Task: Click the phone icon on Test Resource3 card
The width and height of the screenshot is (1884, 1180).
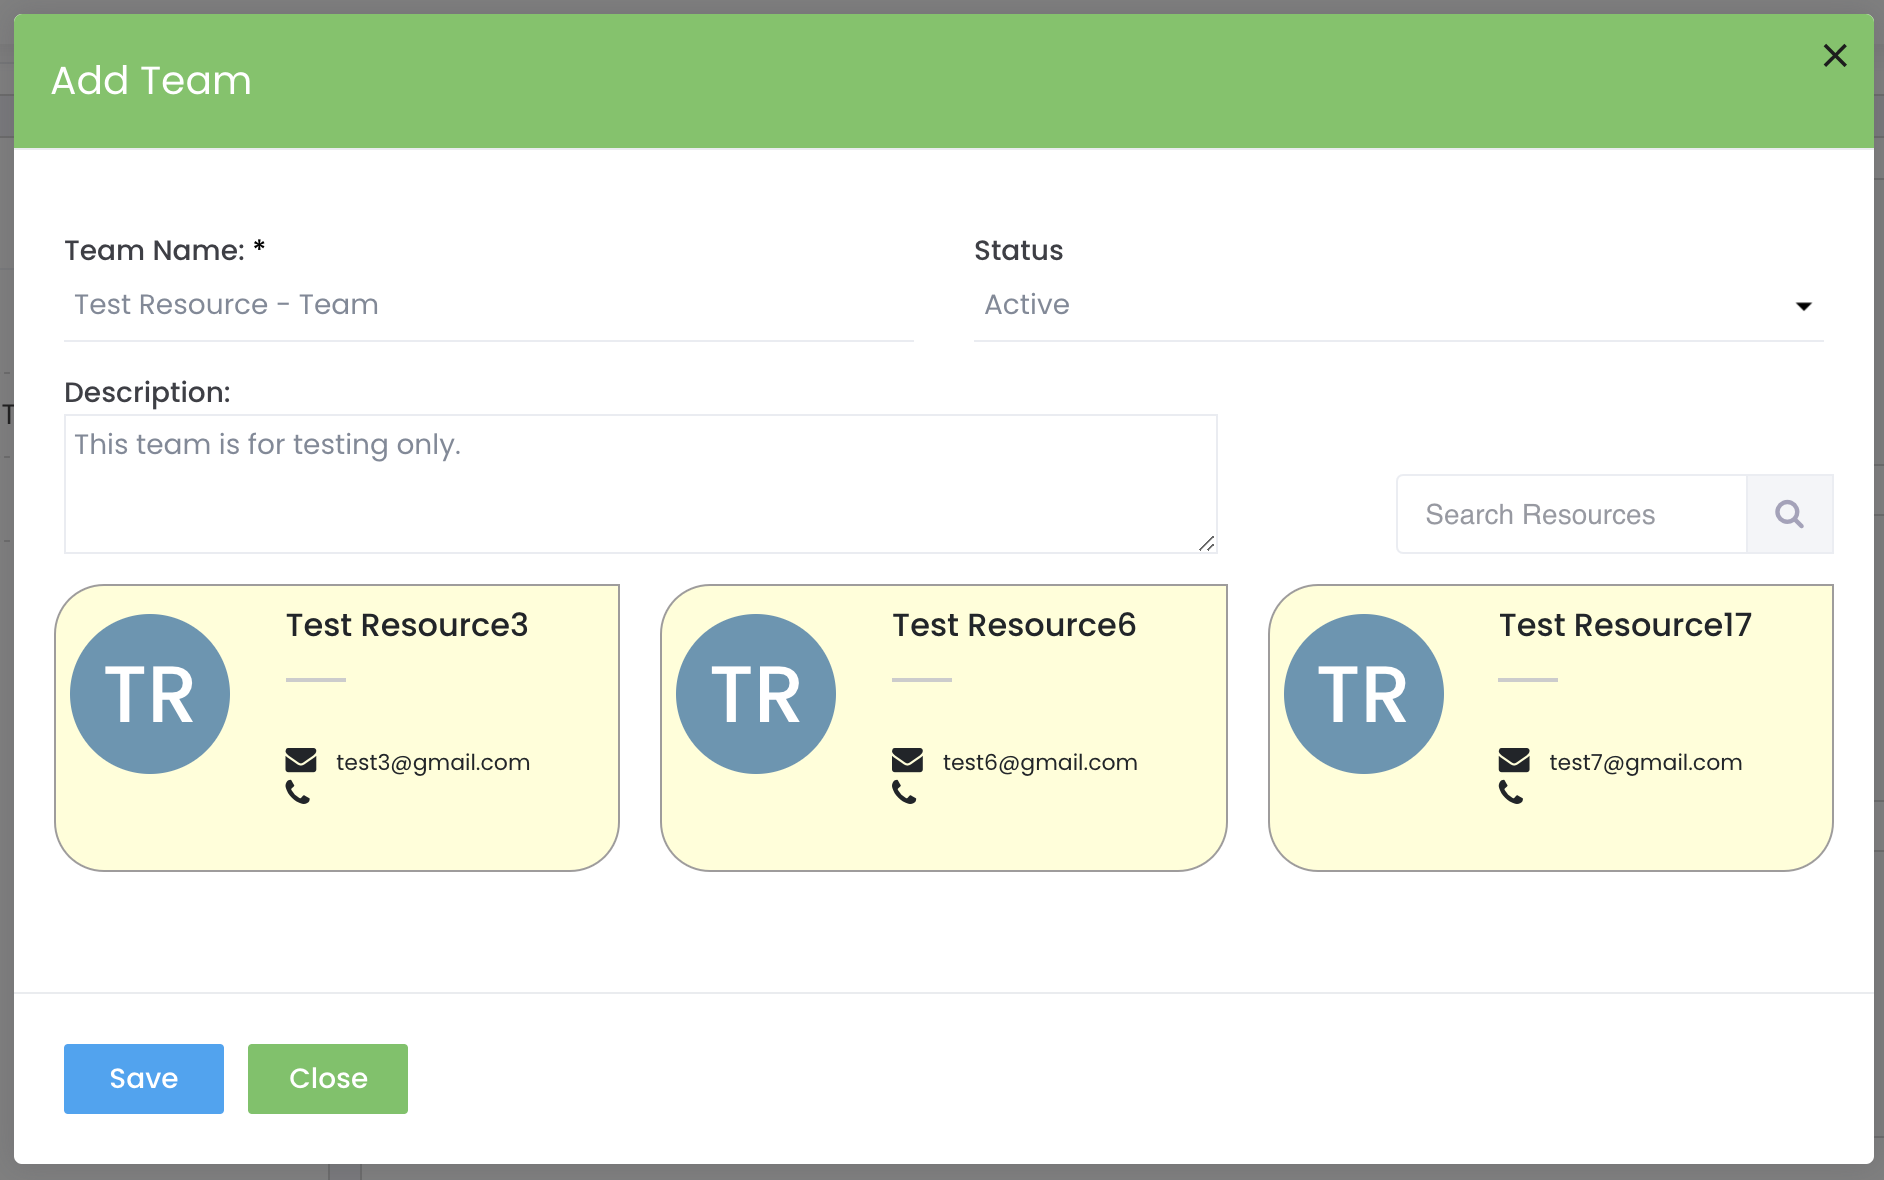Action: 298,793
